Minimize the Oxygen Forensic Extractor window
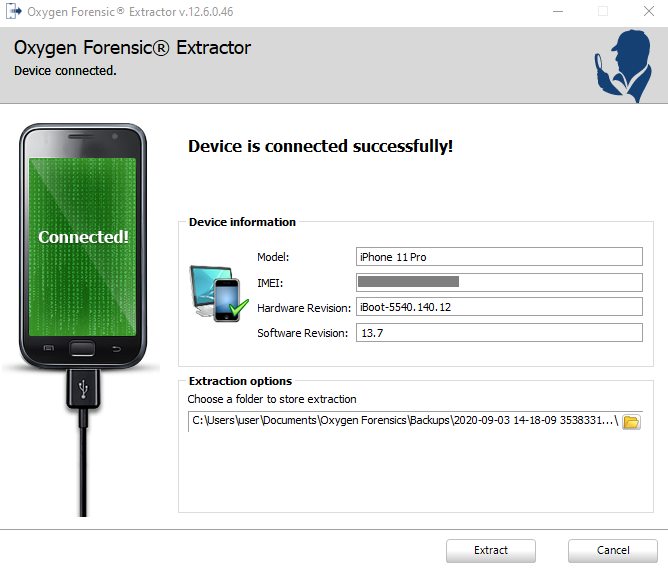Screen dimensions: 668x570 click(x=558, y=12)
